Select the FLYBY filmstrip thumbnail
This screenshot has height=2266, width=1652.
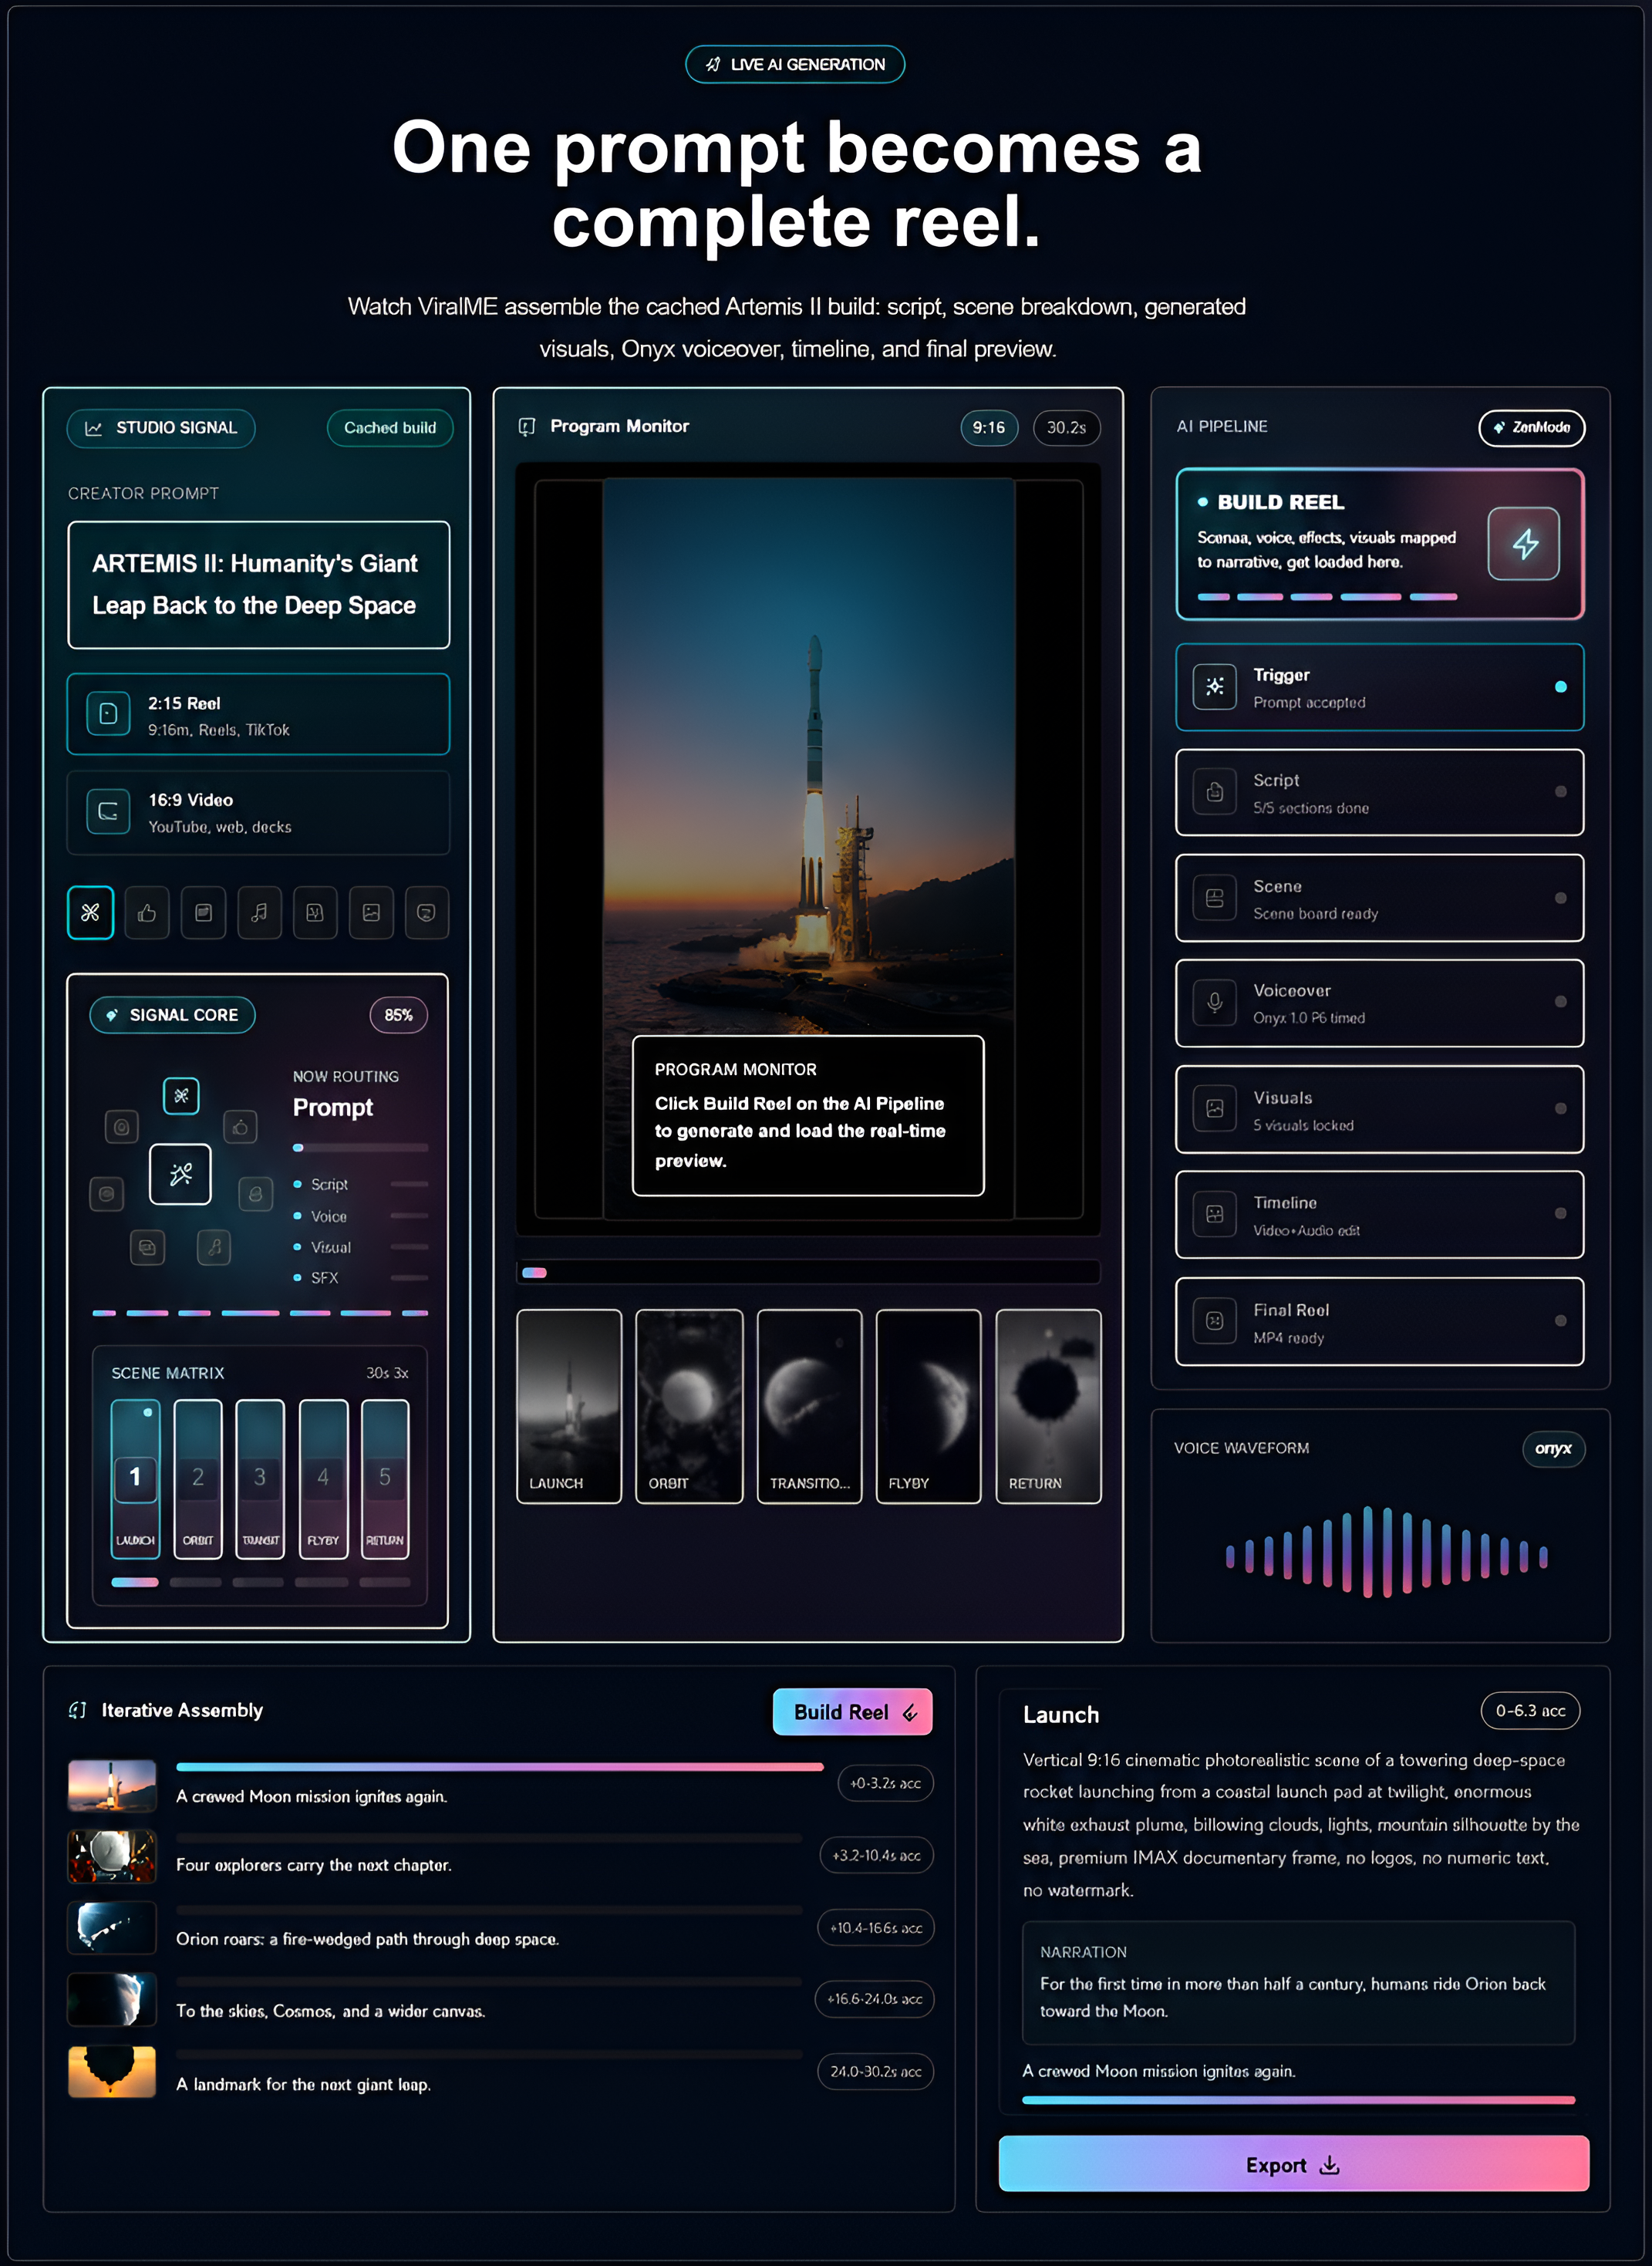tap(928, 1406)
